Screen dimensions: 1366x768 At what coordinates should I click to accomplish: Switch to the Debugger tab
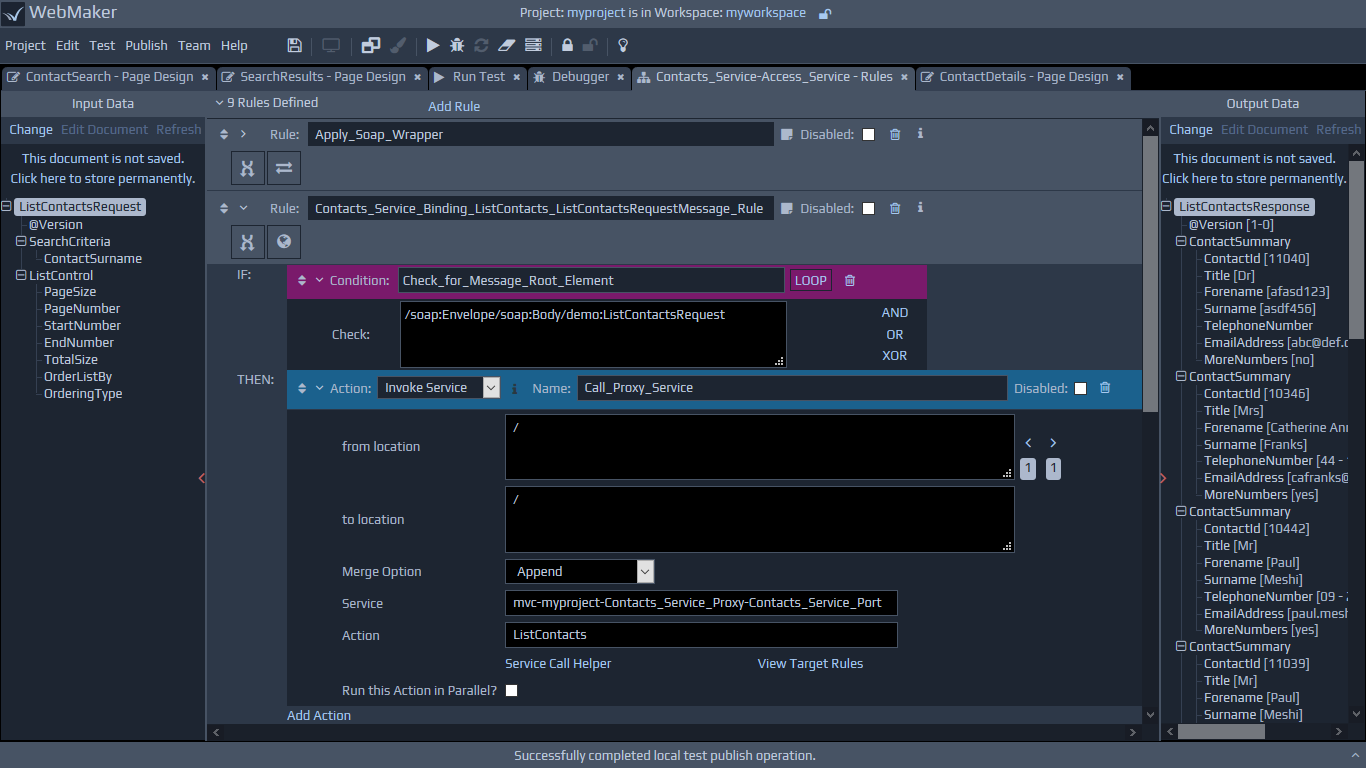click(x=580, y=77)
